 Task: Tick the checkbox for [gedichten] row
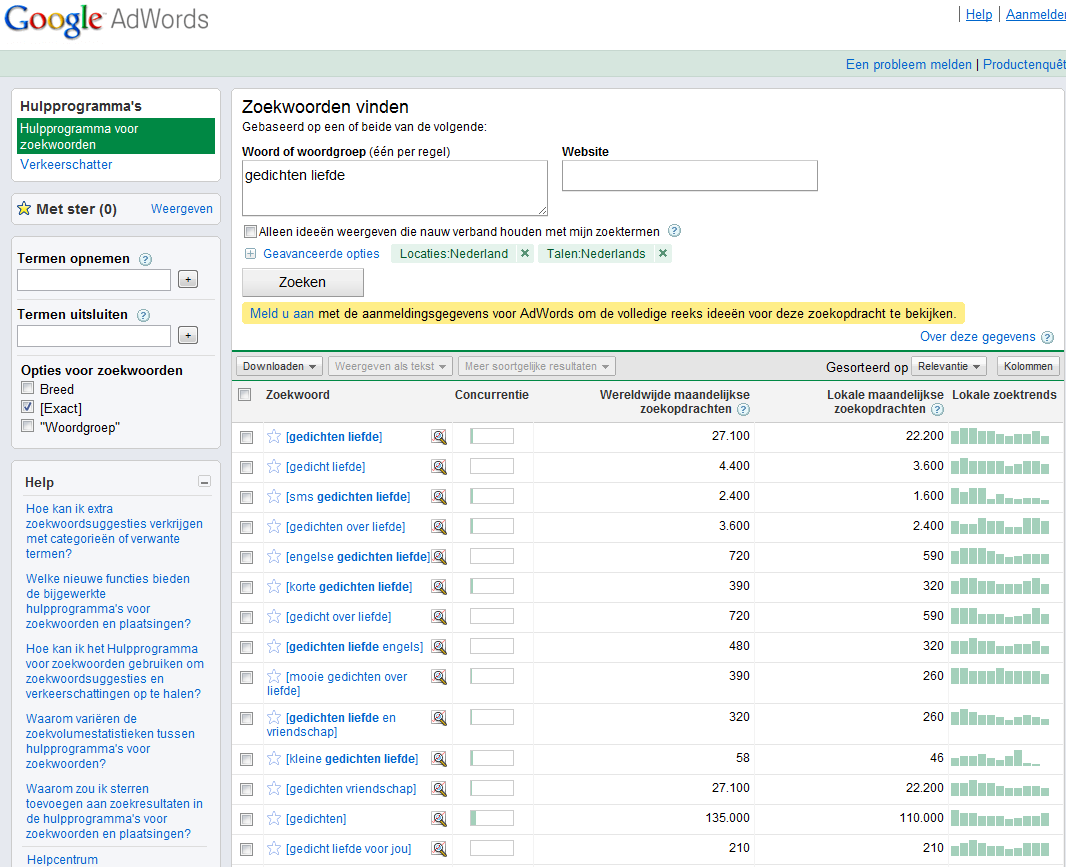point(247,819)
